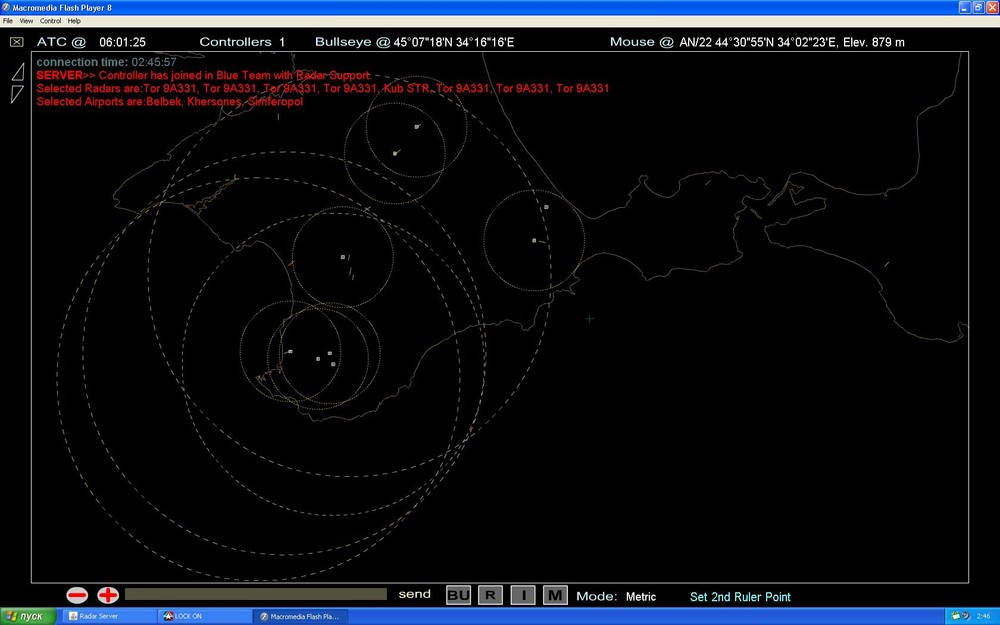Click ATC time 06:01:25
The width and height of the screenshot is (1000, 625).
pyautogui.click(x=122, y=42)
